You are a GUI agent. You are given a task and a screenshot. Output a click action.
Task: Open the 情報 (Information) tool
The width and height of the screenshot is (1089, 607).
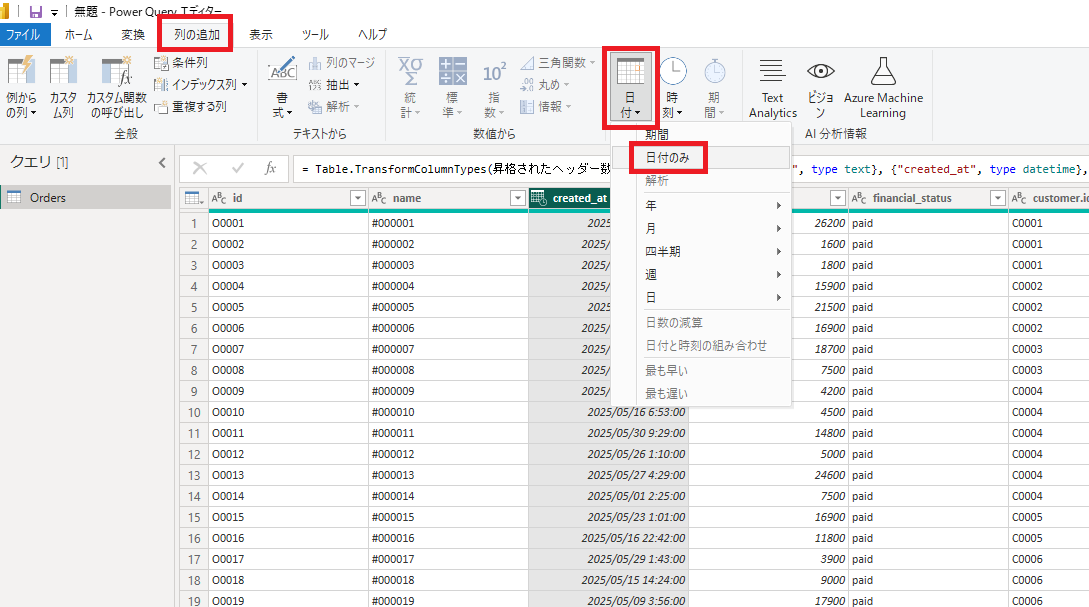tap(546, 106)
